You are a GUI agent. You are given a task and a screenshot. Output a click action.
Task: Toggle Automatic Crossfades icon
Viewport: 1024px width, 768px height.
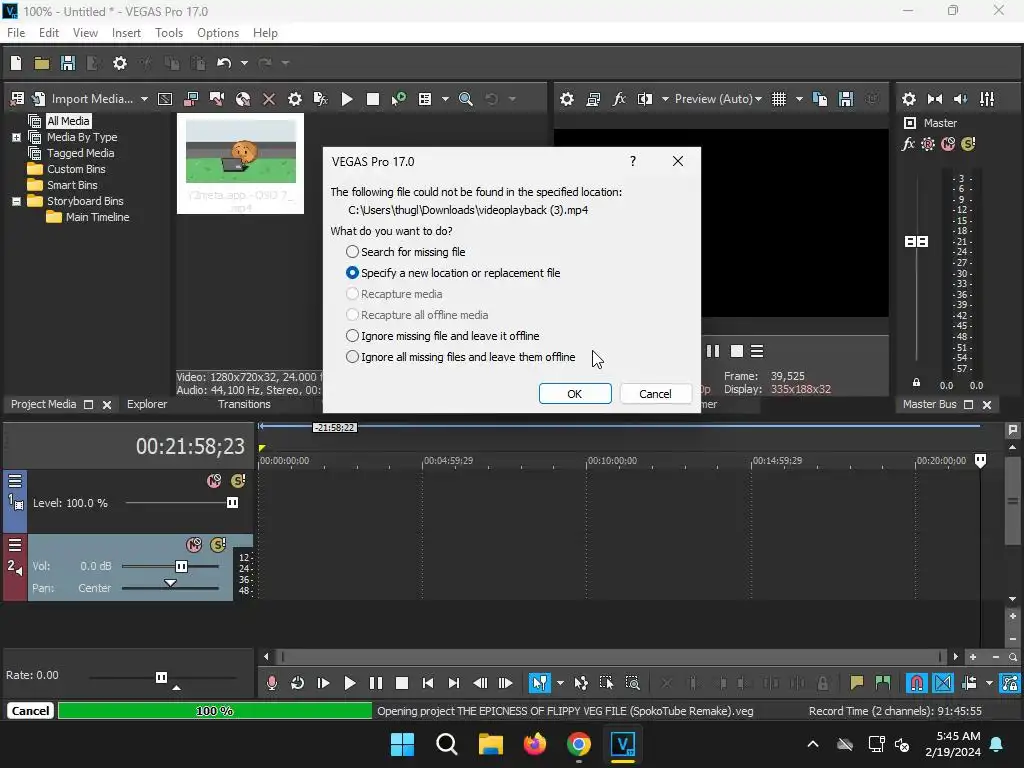click(943, 683)
